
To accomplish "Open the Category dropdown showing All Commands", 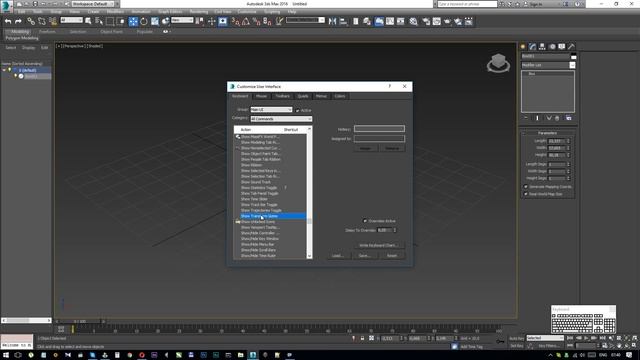I will tap(281, 119).
